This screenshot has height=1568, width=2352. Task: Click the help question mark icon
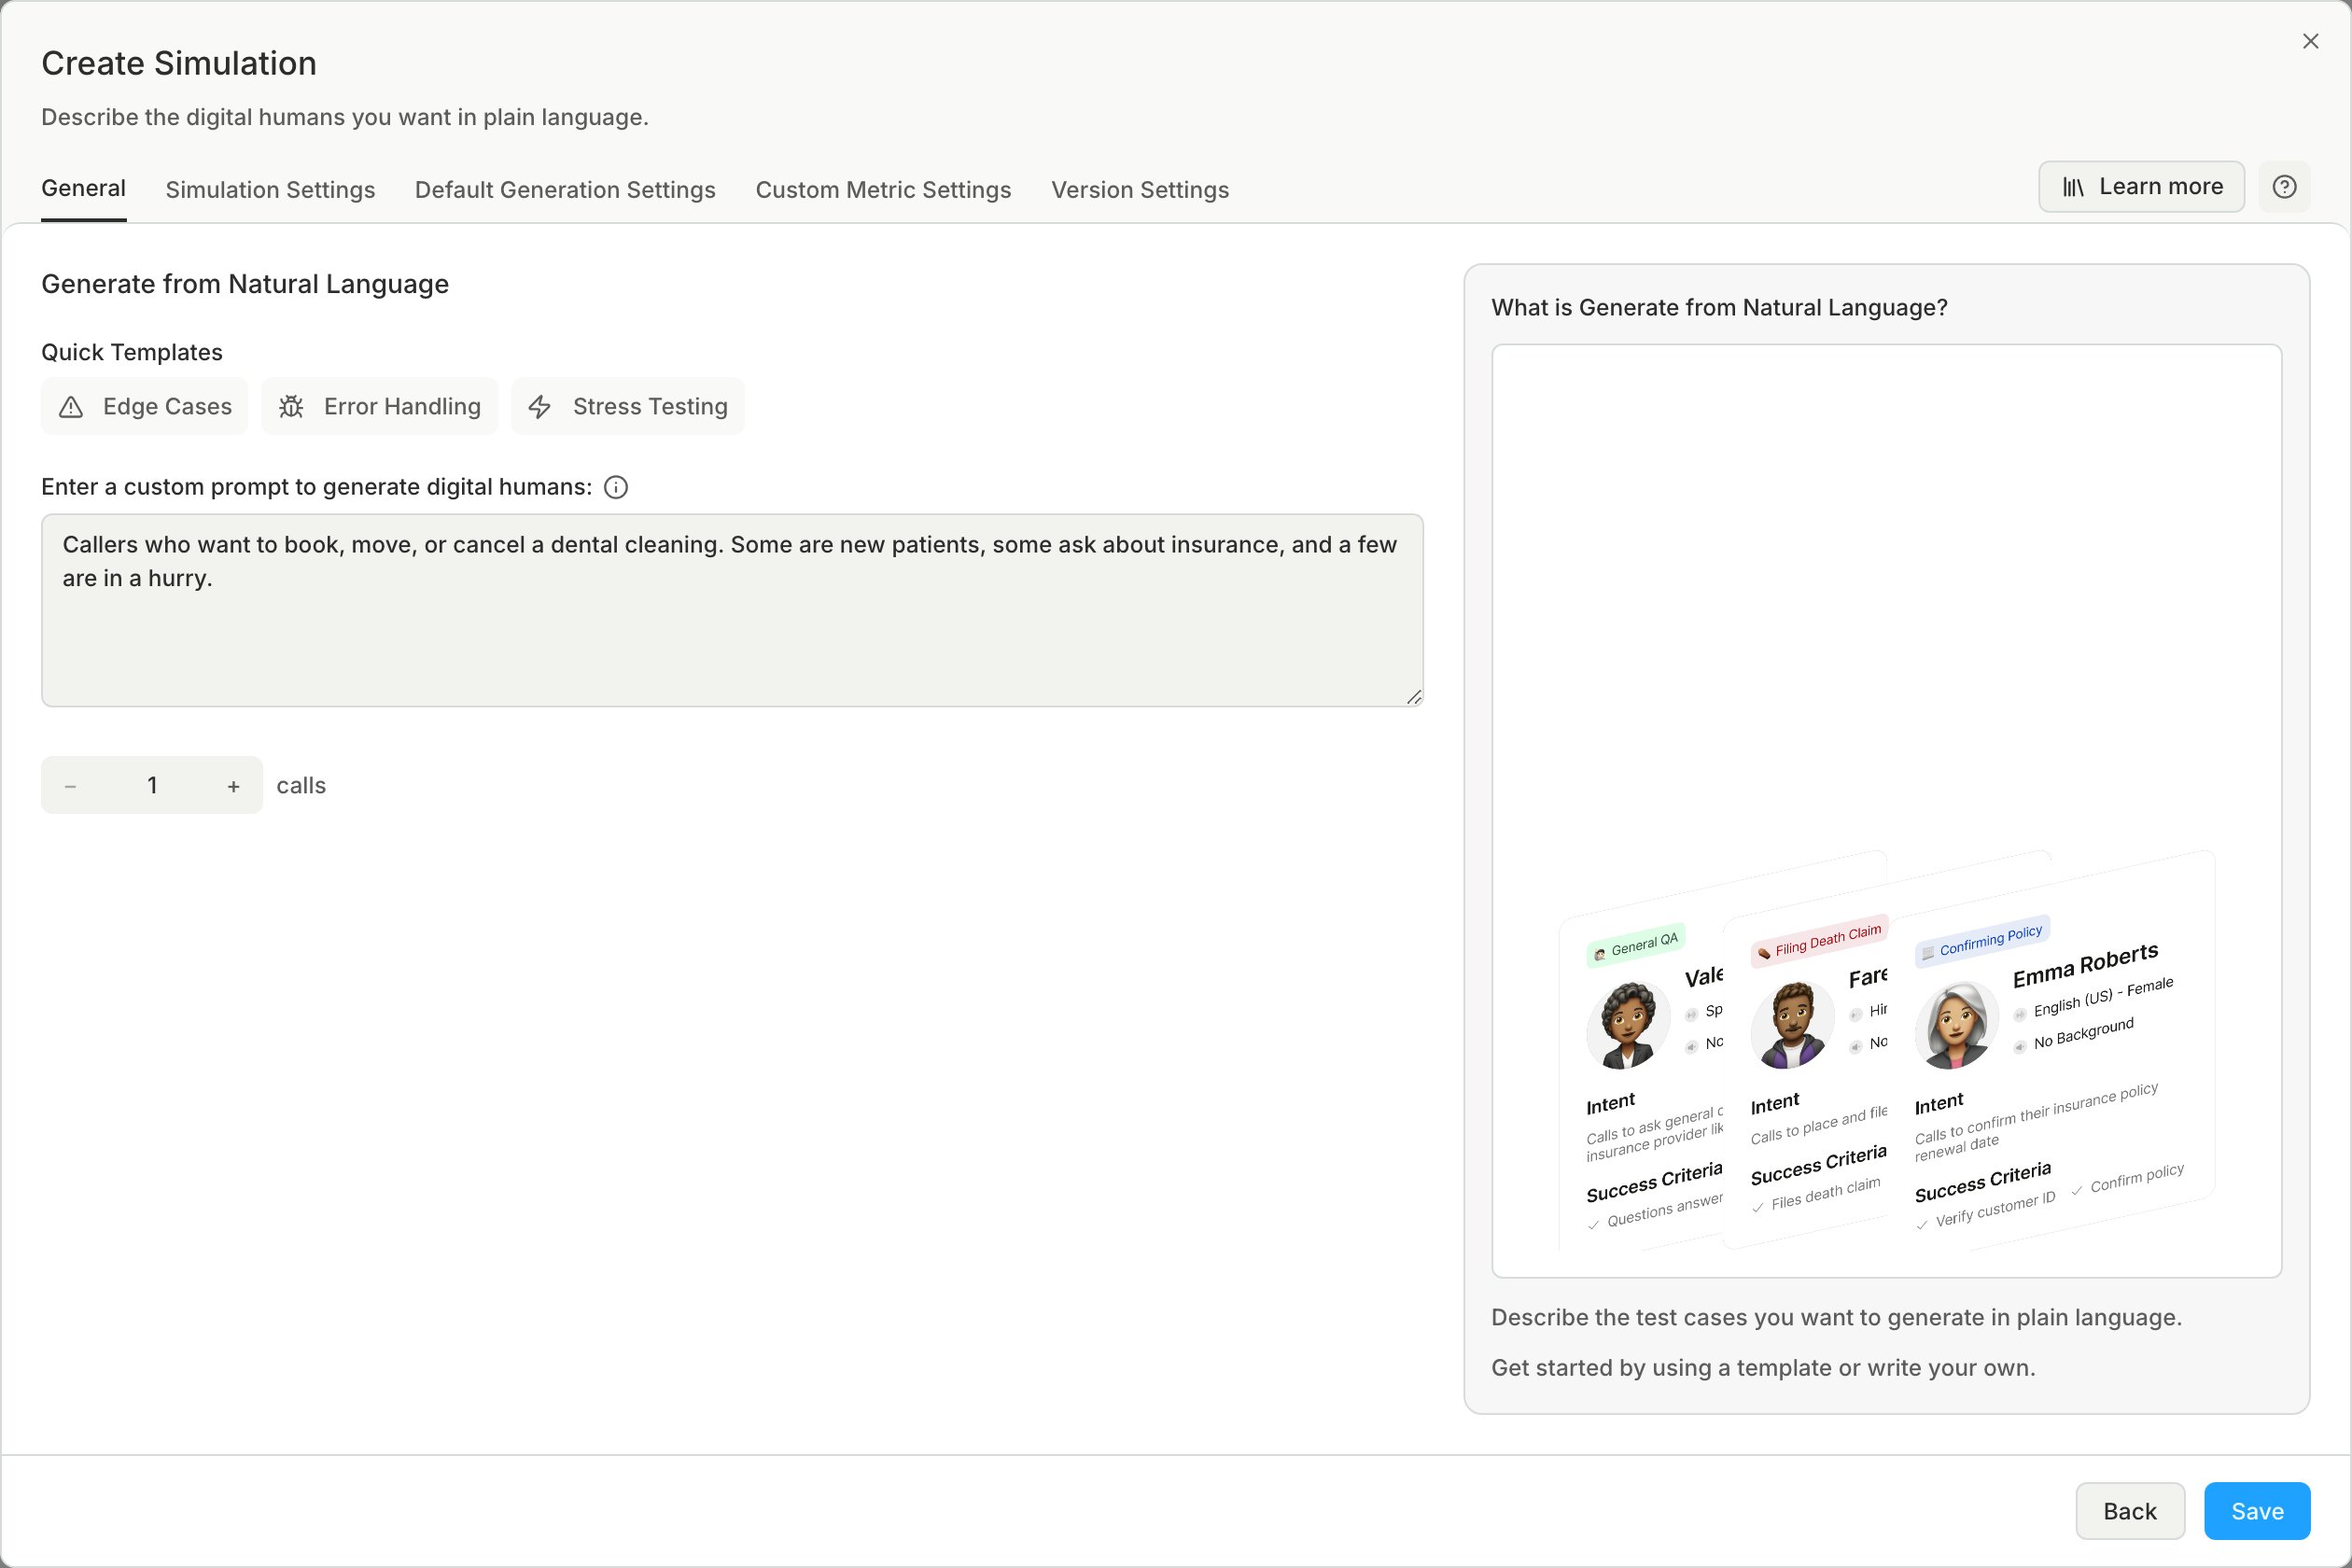2284,187
